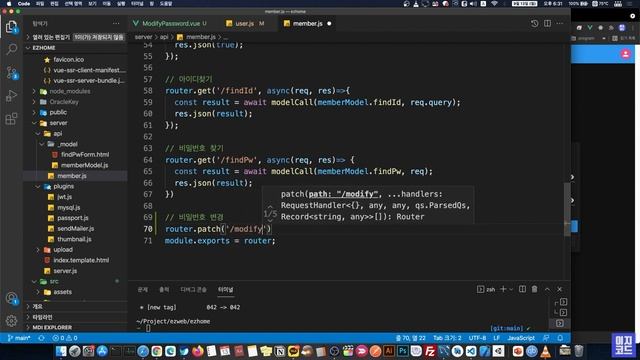Open sendMailer.js file
Viewport: 640px width, 360px height.
click(x=75, y=229)
